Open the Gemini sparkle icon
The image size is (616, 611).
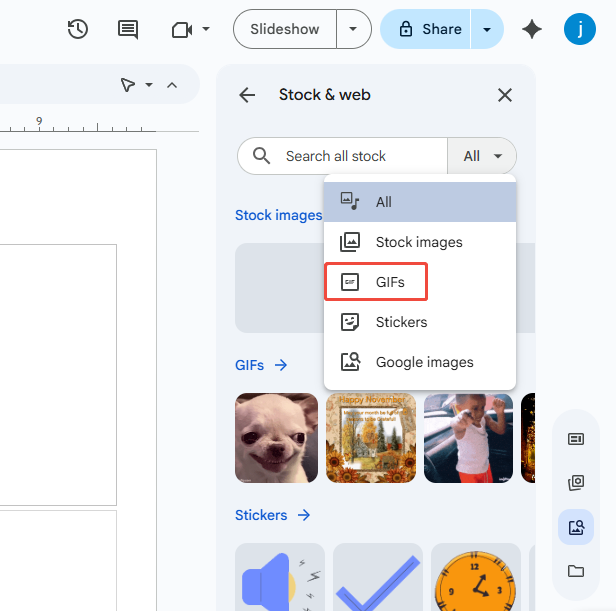tap(532, 29)
